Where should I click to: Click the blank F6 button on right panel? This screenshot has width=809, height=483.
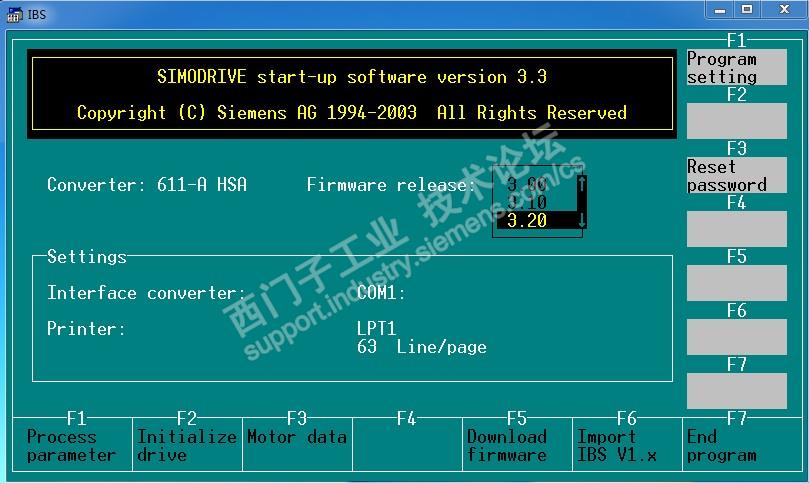736,337
